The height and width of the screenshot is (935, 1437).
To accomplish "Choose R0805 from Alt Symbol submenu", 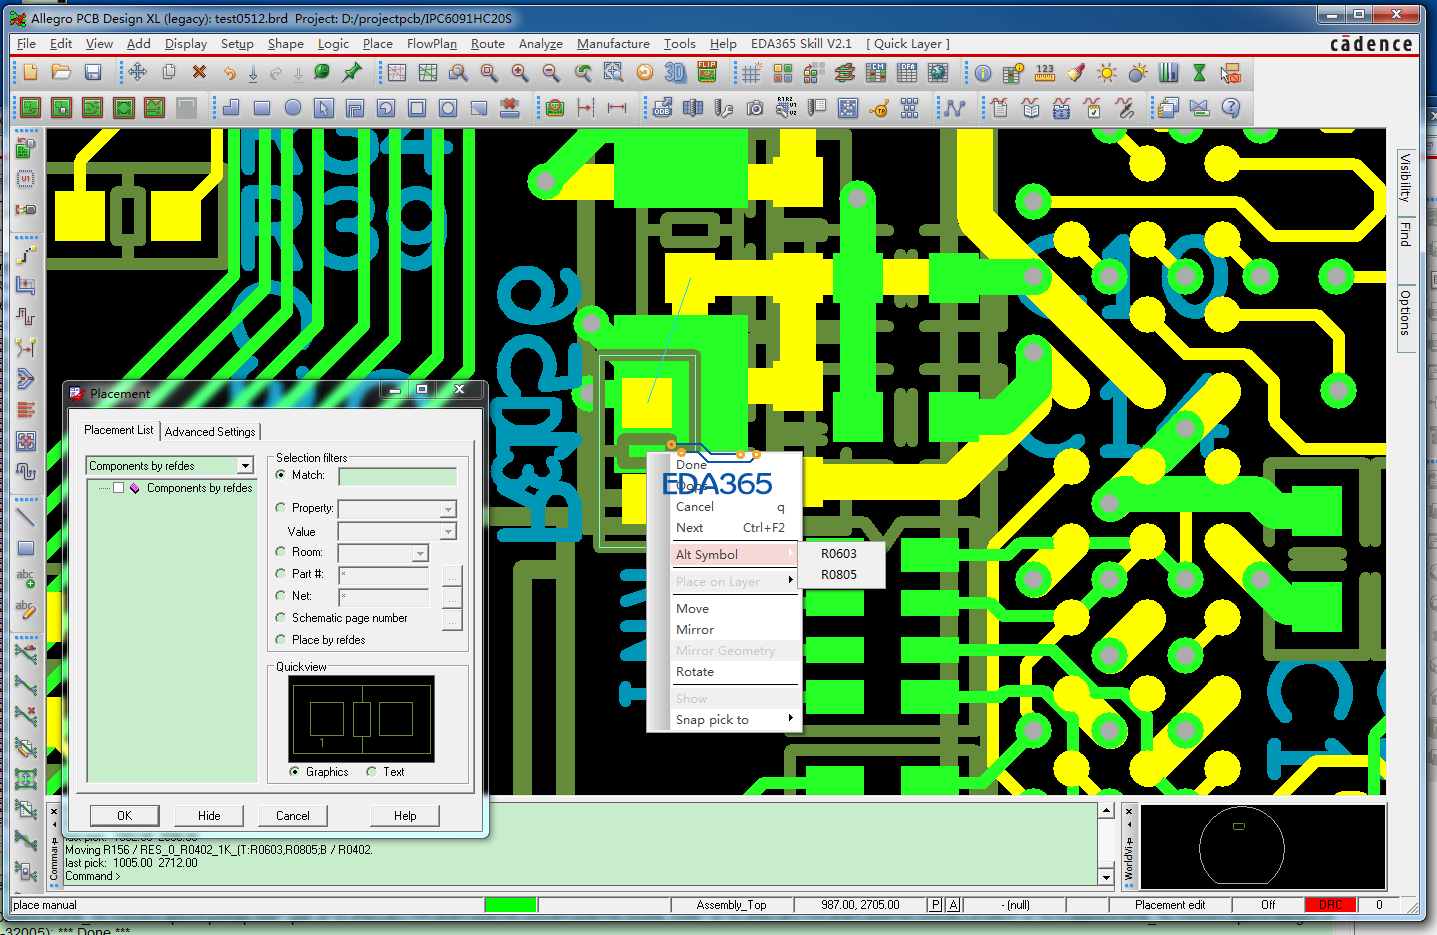I will pos(839,575).
